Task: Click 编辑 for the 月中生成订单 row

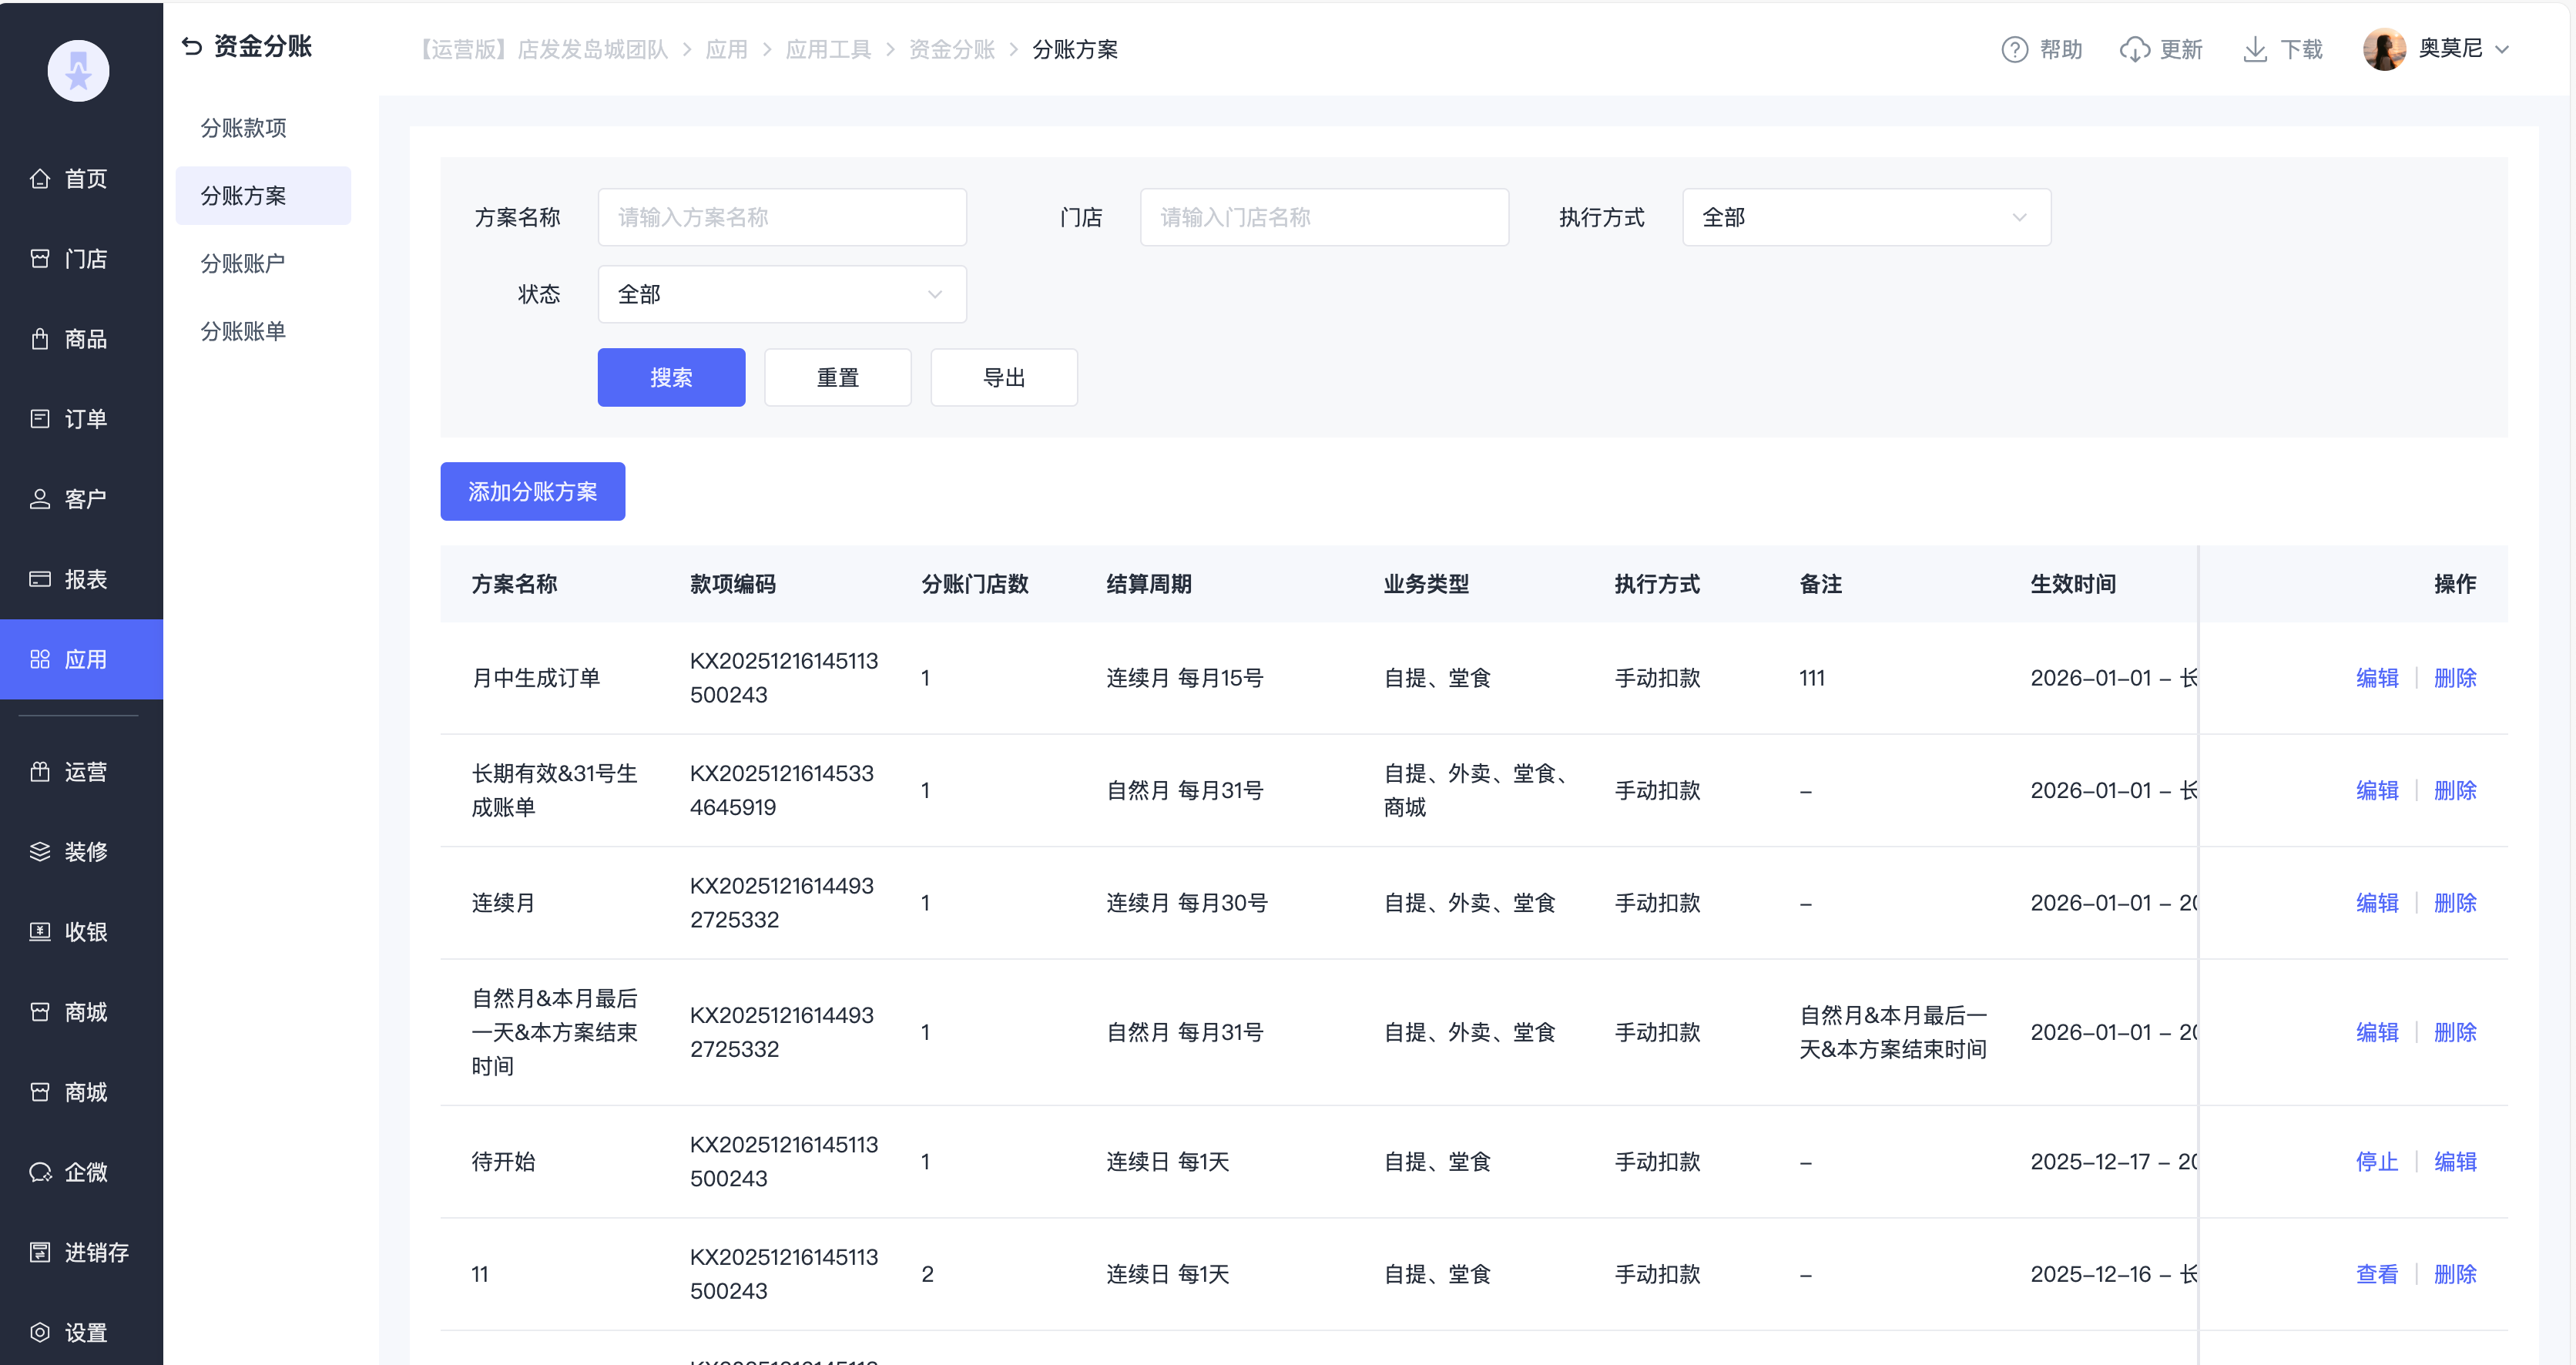Action: 2377,678
